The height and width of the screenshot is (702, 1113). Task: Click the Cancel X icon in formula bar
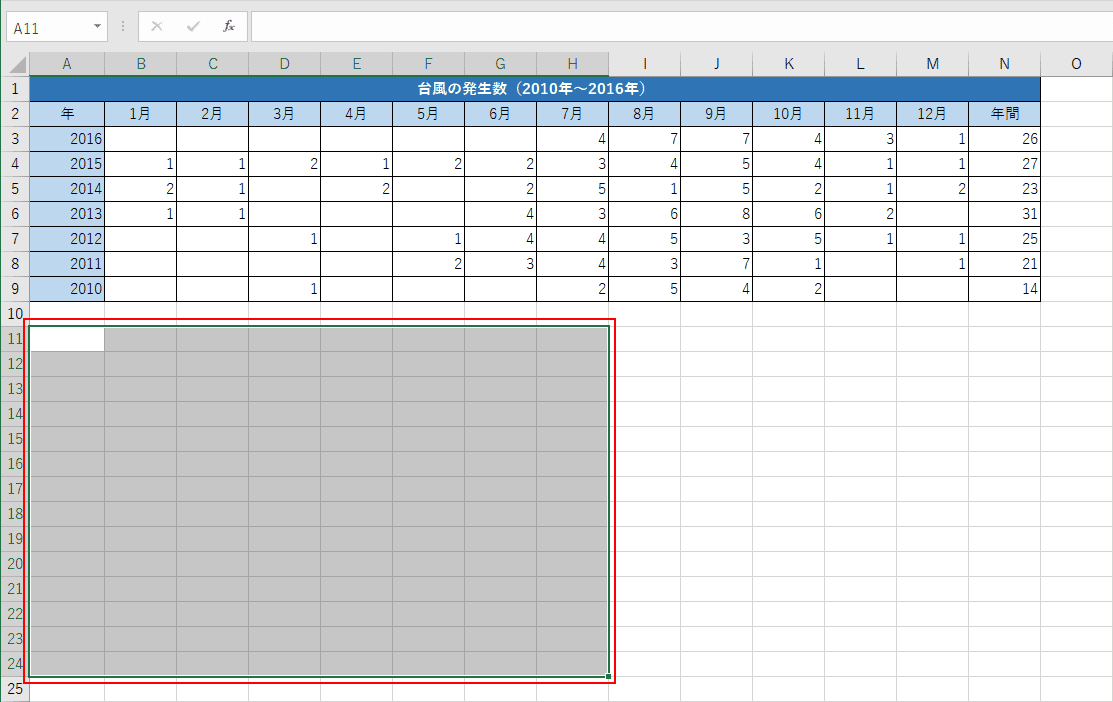[x=157, y=26]
